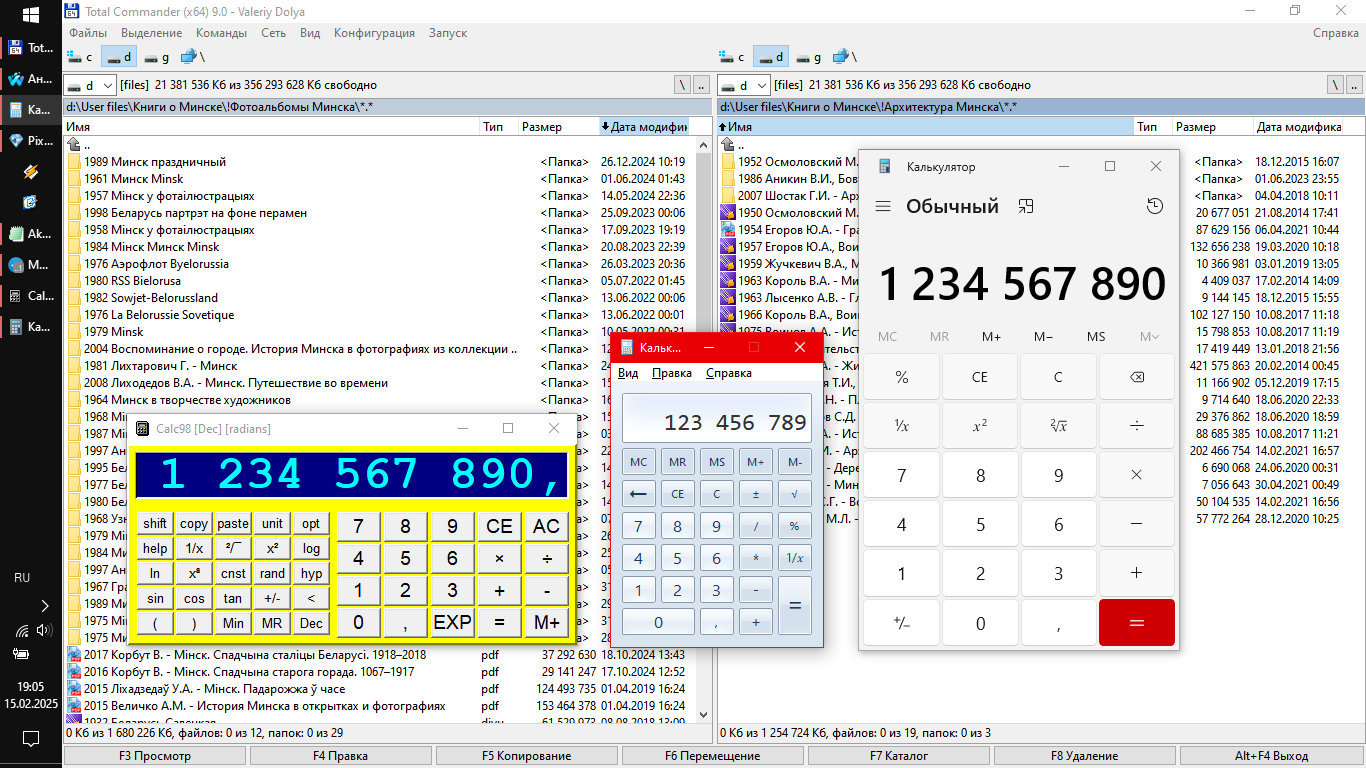Click F3 Просмотр button
Viewport: 1366px width, 768px height.
coord(154,756)
